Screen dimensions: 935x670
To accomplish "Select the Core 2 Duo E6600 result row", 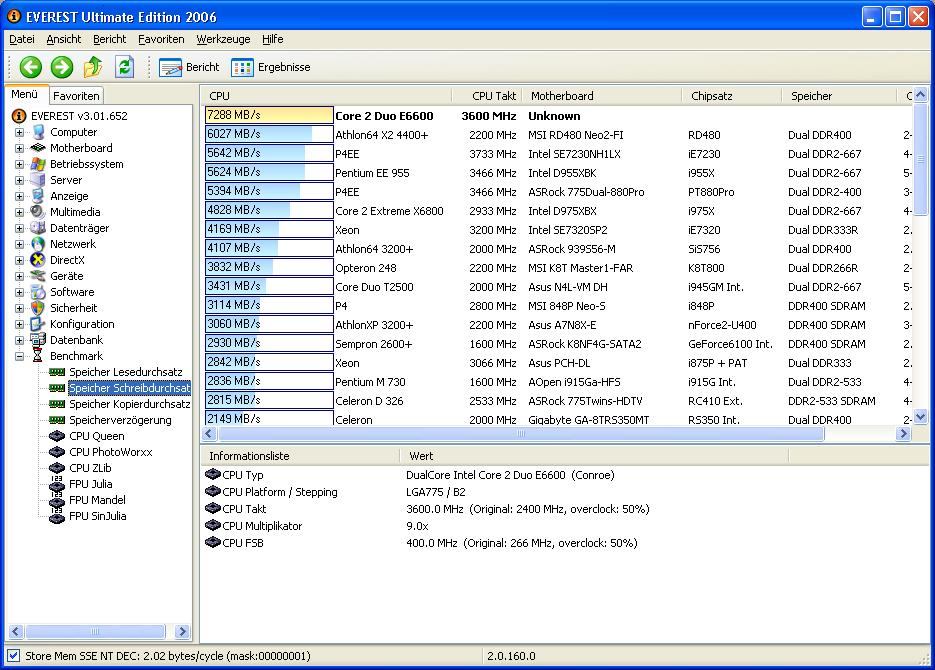I will [x=558, y=116].
